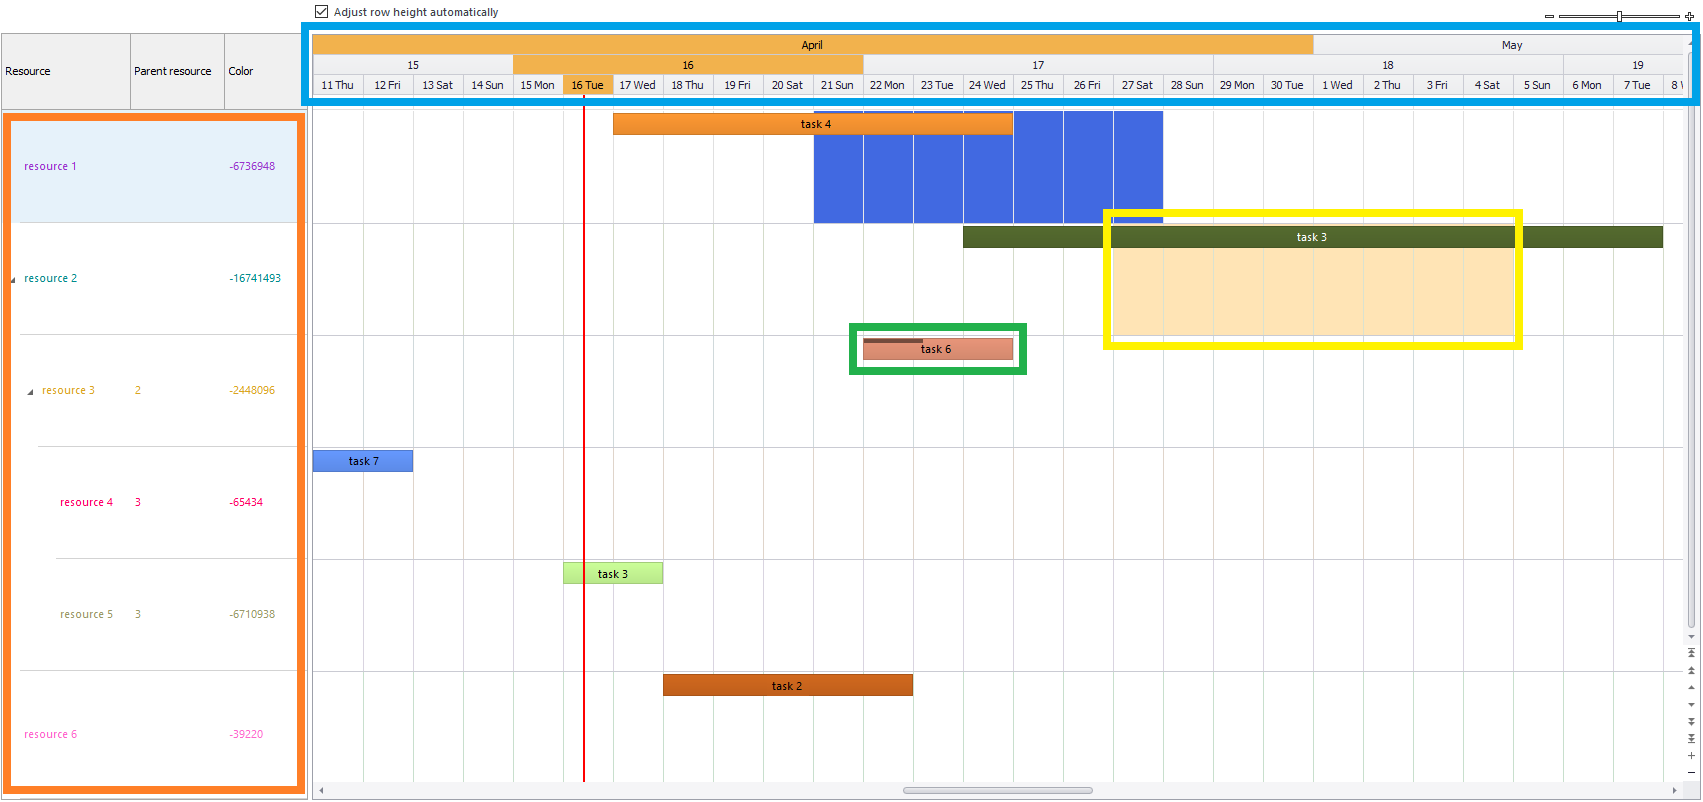
Task: Click the collapse rows minus icon
Action: tap(1691, 772)
